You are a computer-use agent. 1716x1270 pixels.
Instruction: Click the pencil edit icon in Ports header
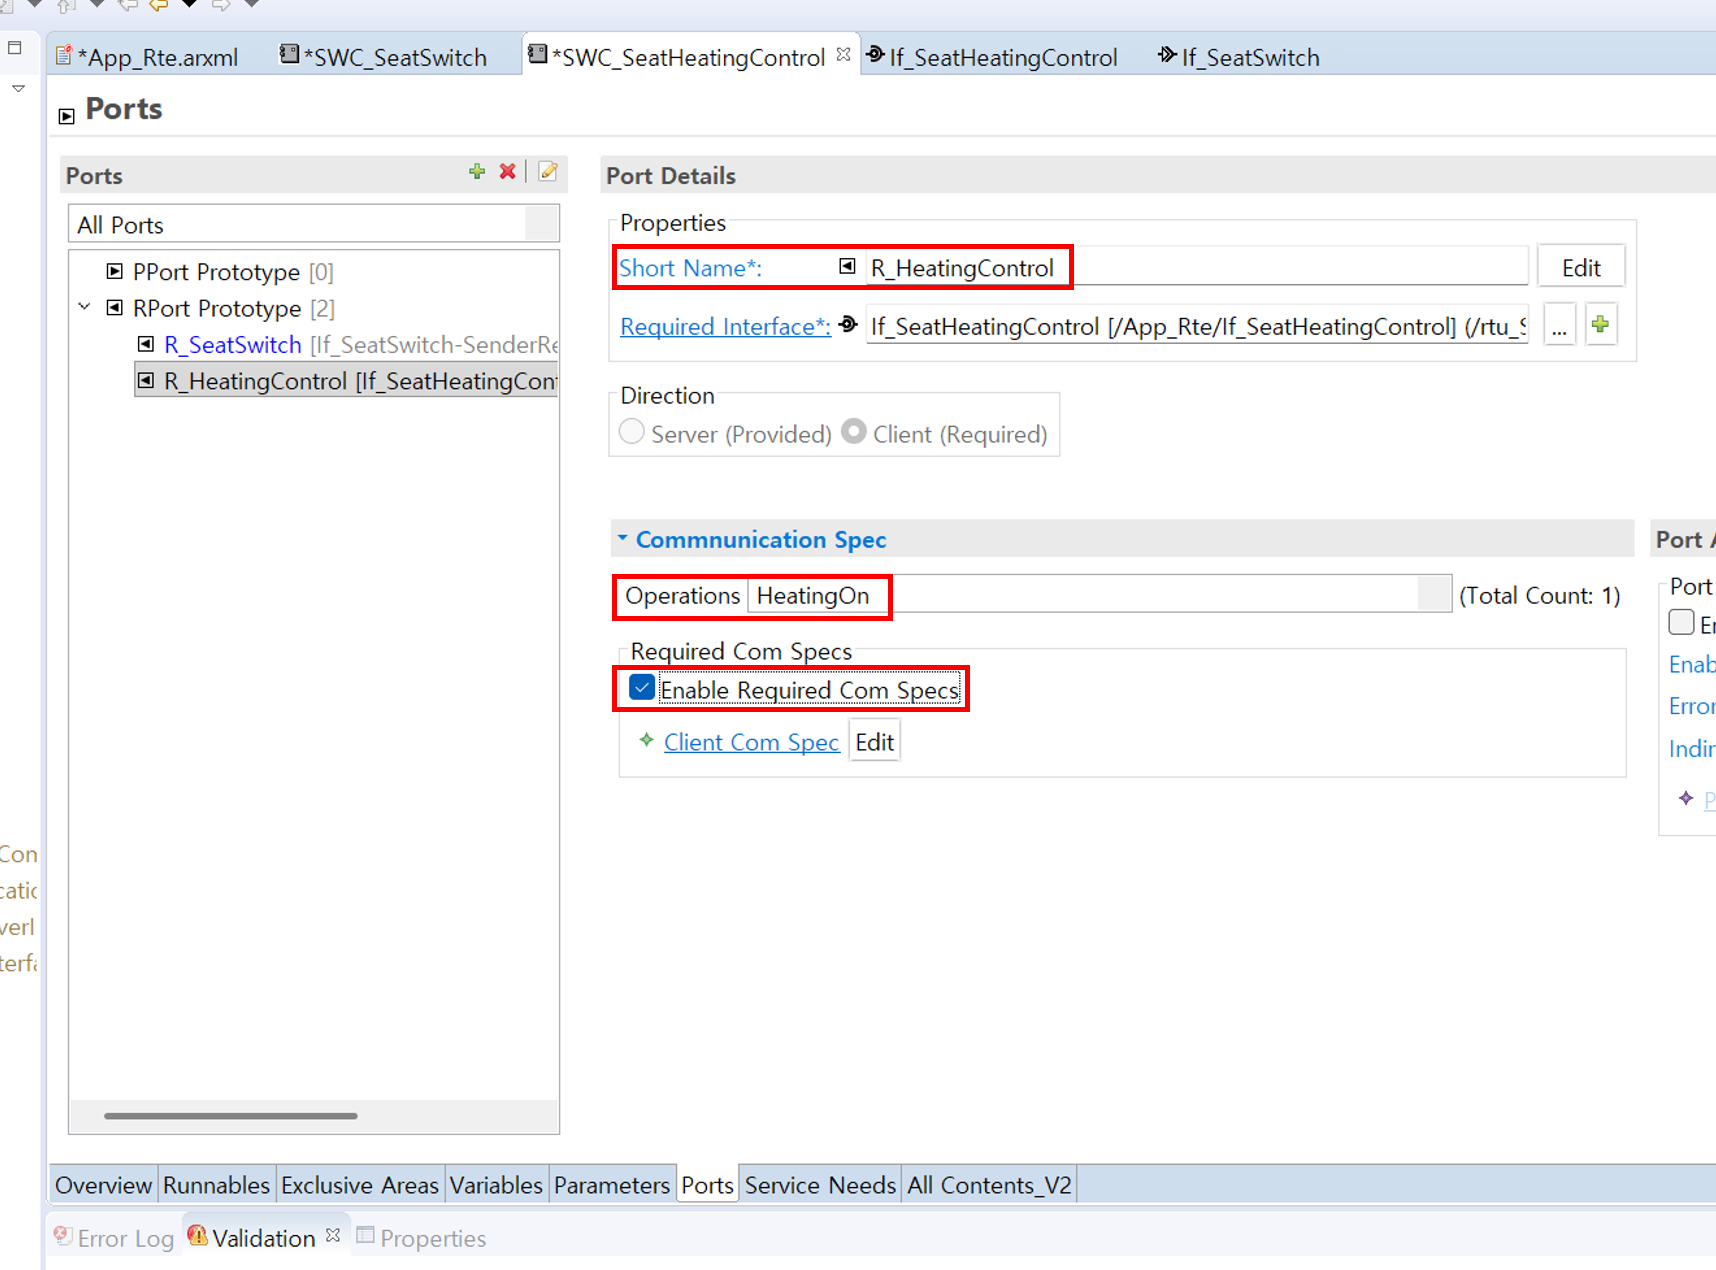[548, 172]
